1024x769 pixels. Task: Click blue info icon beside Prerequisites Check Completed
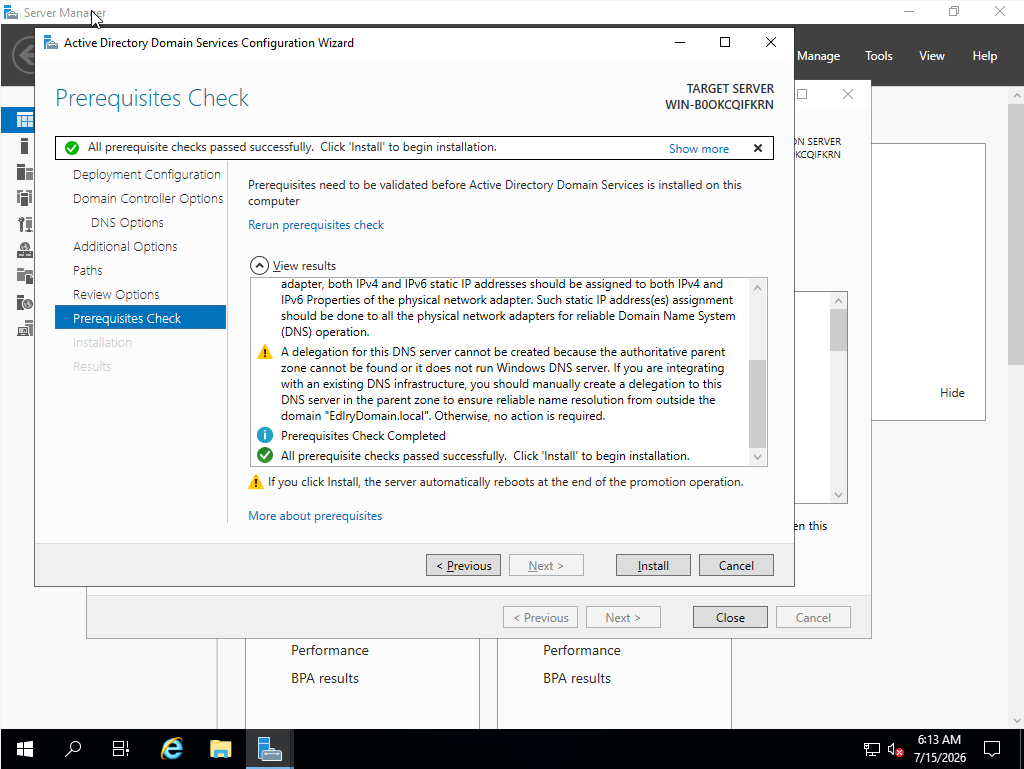tap(264, 435)
